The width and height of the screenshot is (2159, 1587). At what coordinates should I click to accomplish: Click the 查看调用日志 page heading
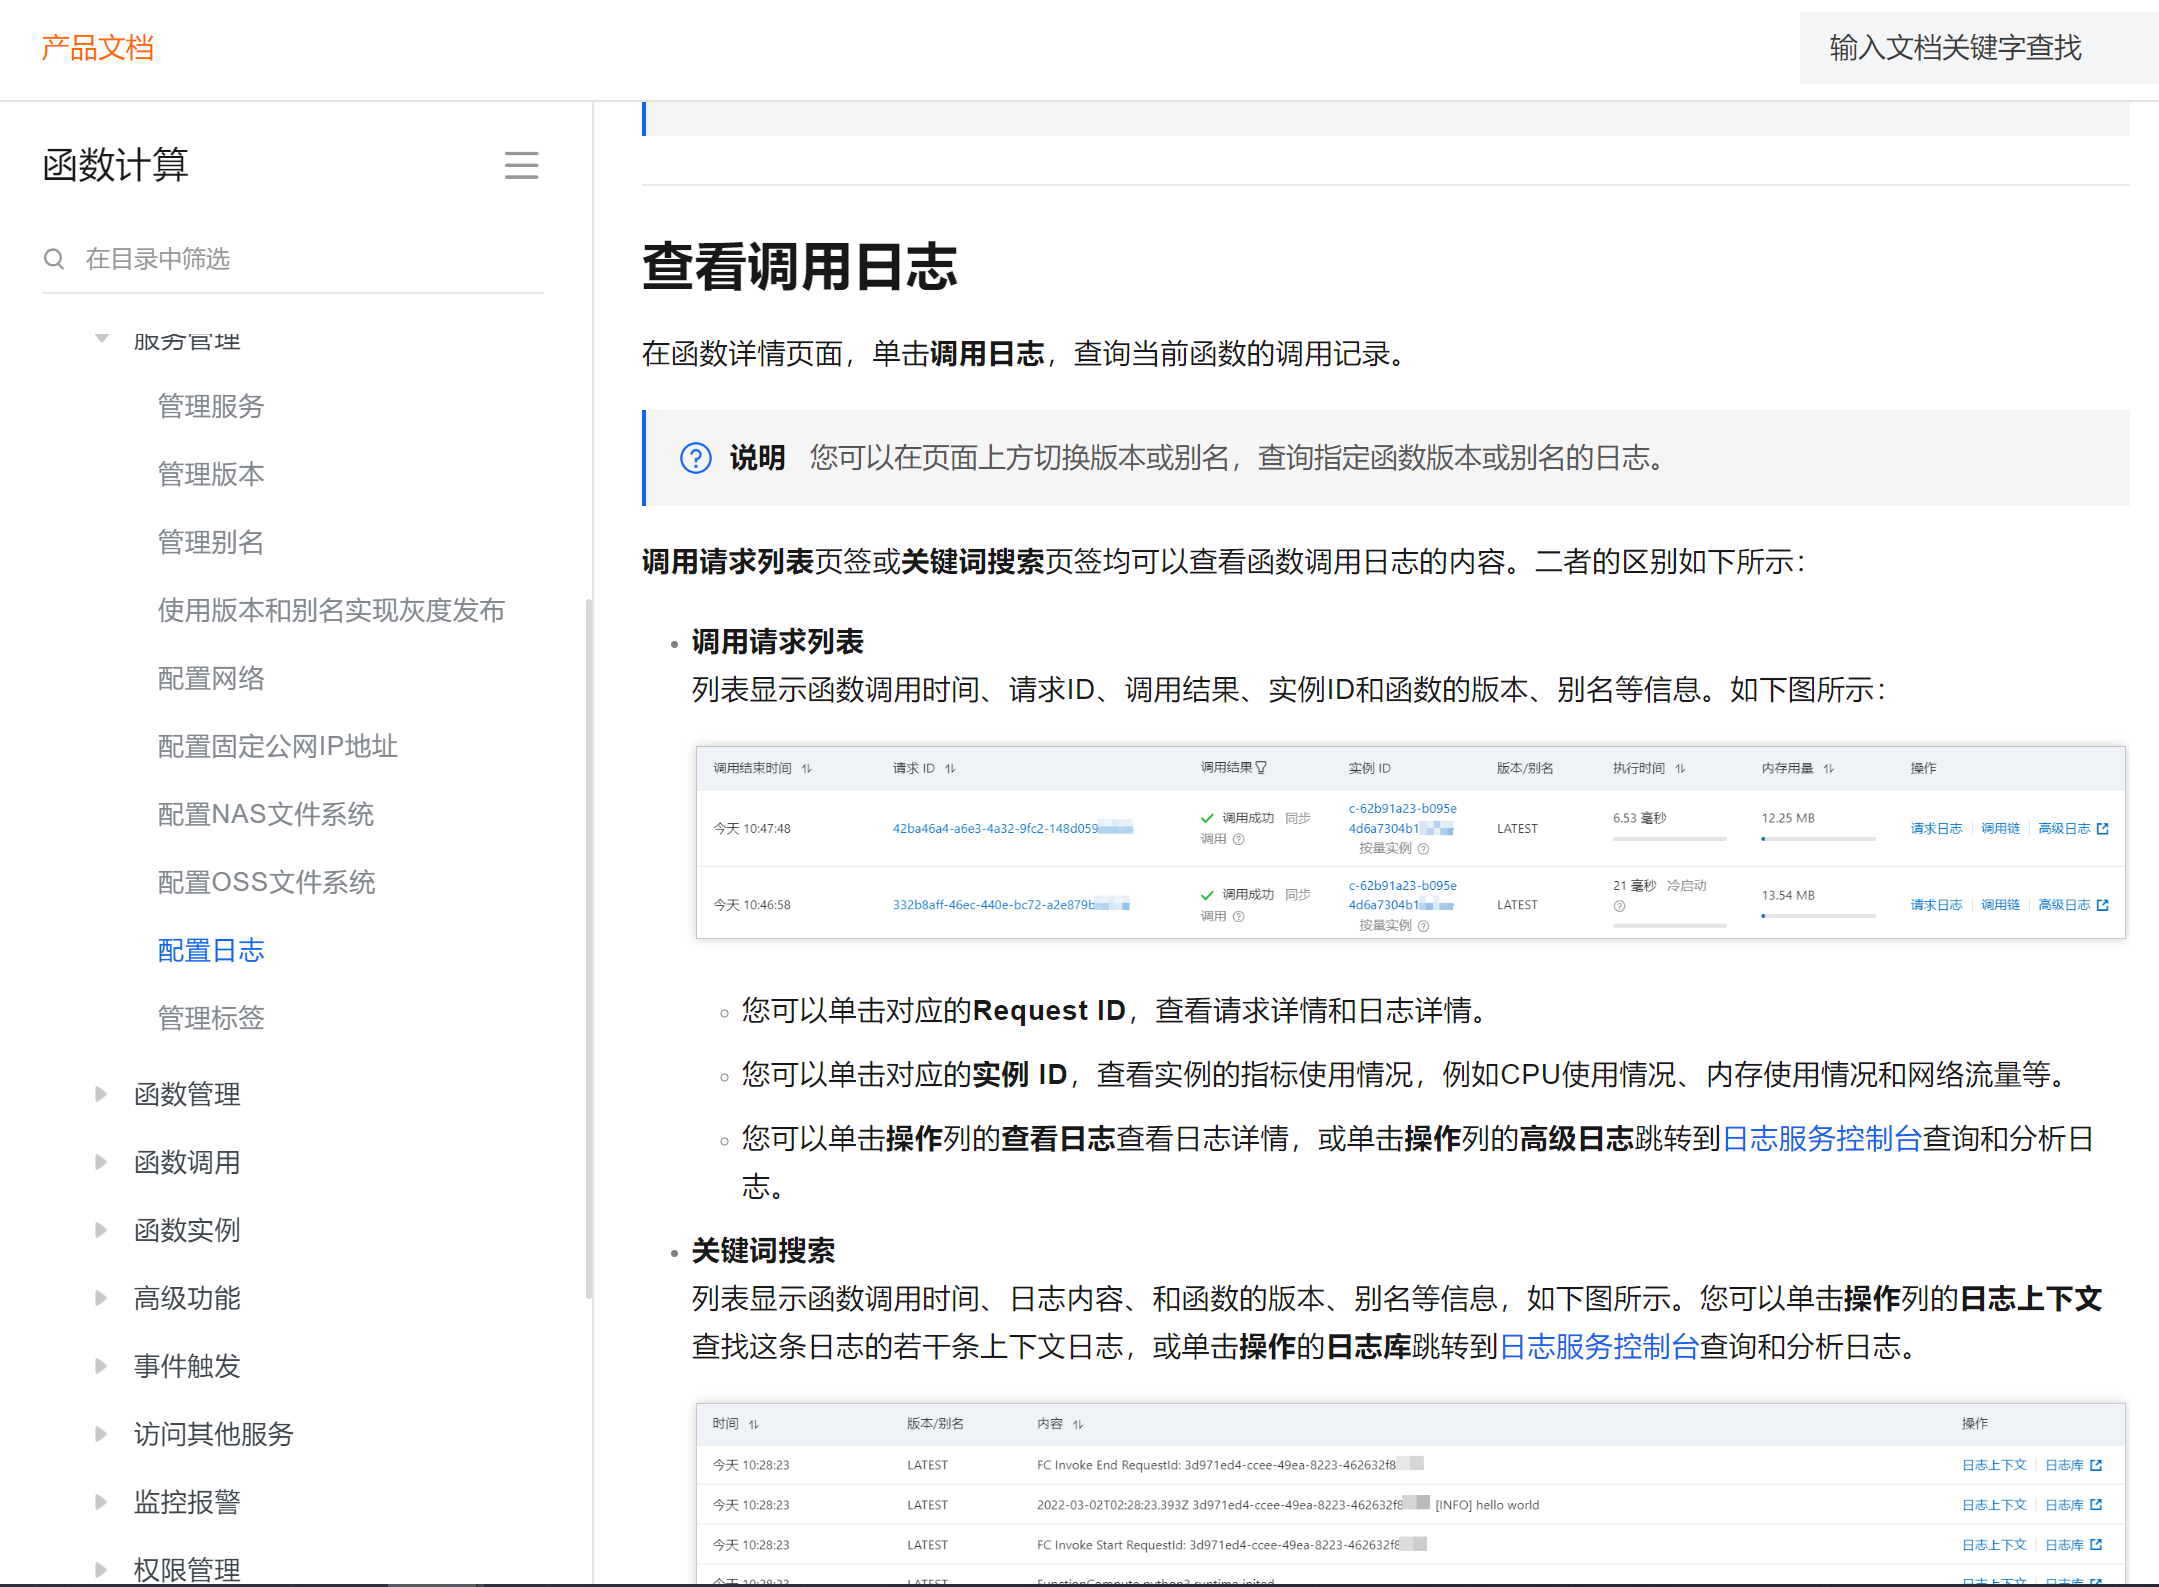[x=800, y=266]
